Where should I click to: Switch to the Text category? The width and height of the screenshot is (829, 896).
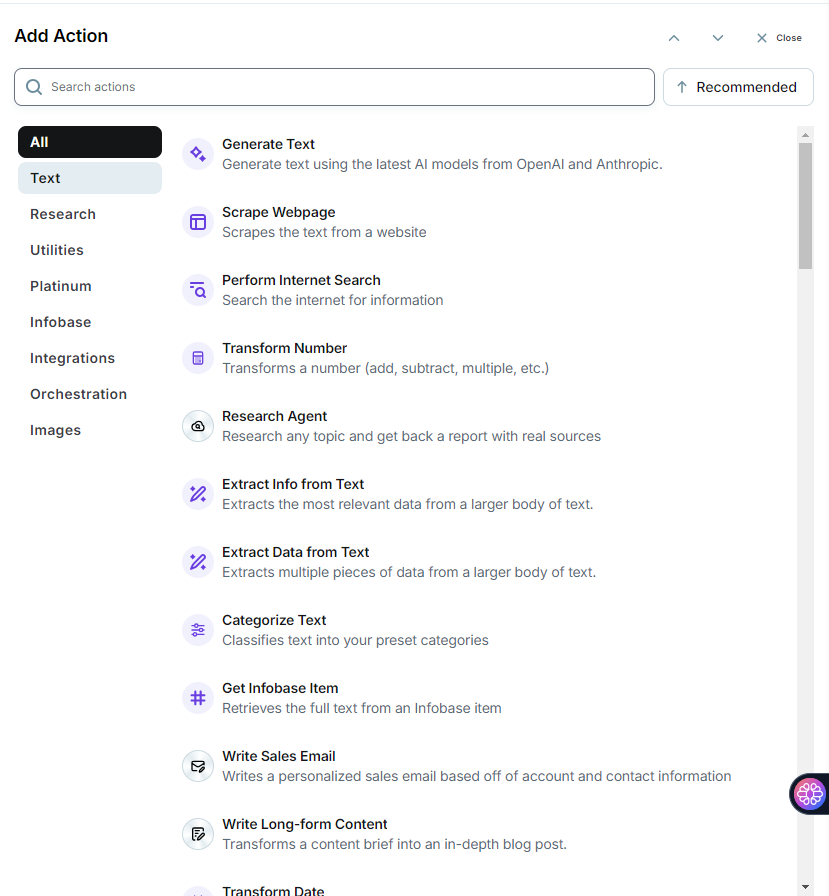(90, 178)
